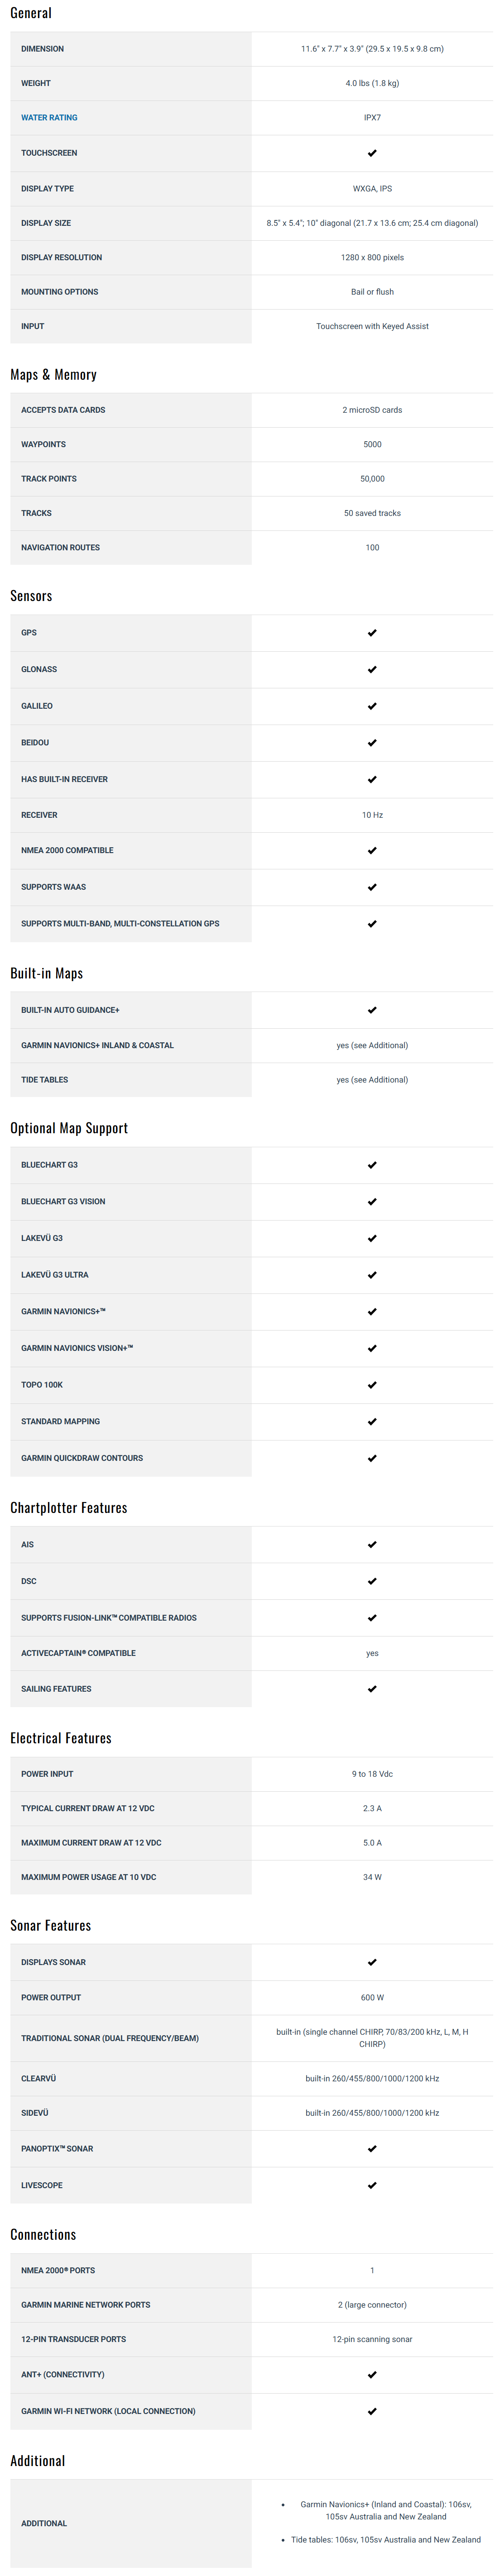The width and height of the screenshot is (500, 2576).
Task: Click the Display Resolution label
Action: [x=61, y=258]
